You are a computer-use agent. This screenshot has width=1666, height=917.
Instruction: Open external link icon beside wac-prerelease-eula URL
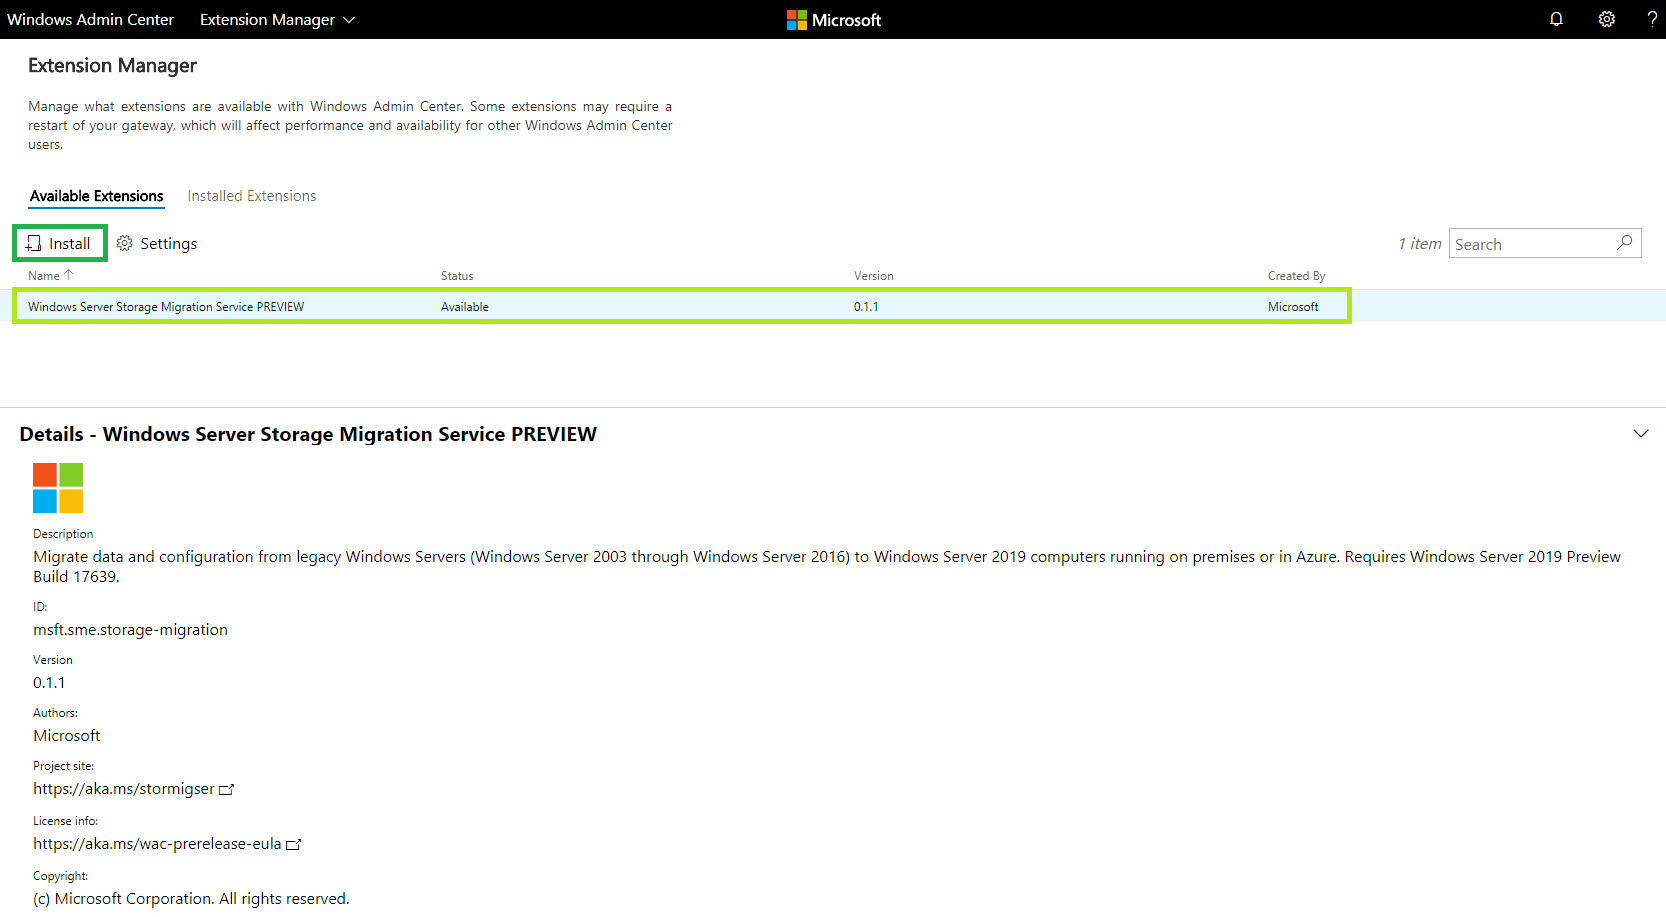294,844
